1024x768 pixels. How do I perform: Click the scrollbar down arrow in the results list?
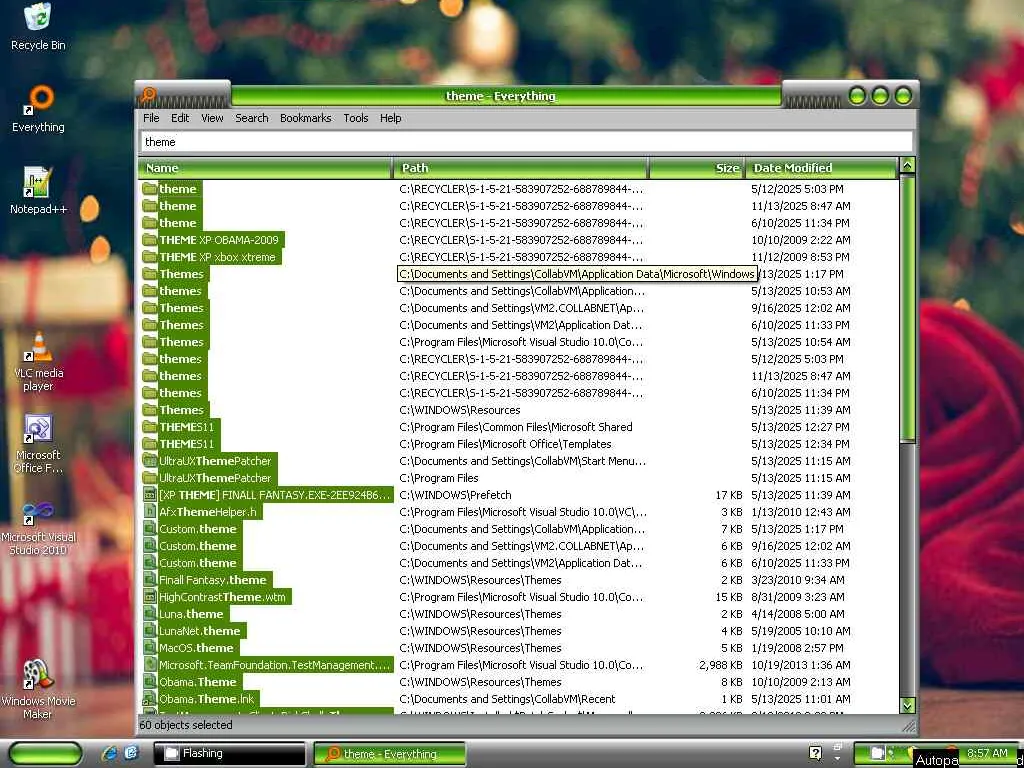tap(906, 705)
